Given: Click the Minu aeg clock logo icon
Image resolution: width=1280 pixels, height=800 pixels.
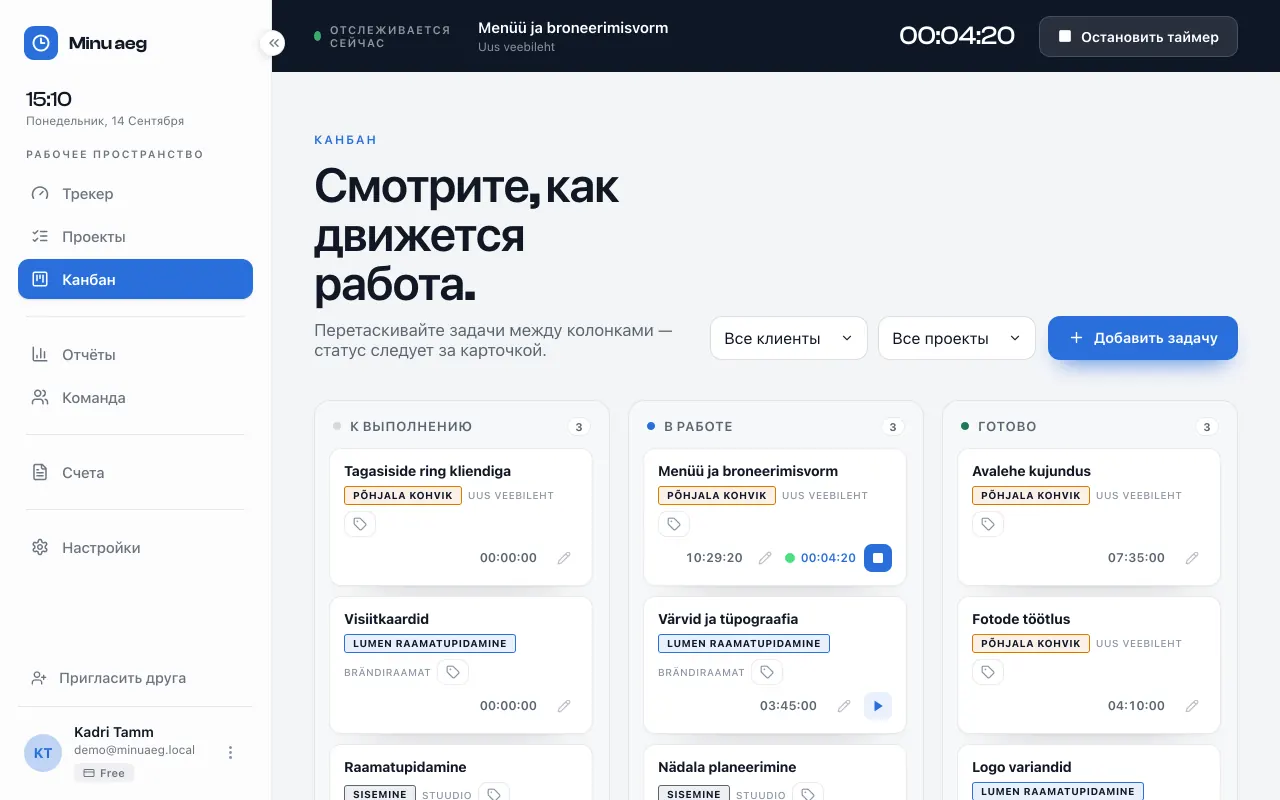Looking at the screenshot, I should [x=41, y=43].
